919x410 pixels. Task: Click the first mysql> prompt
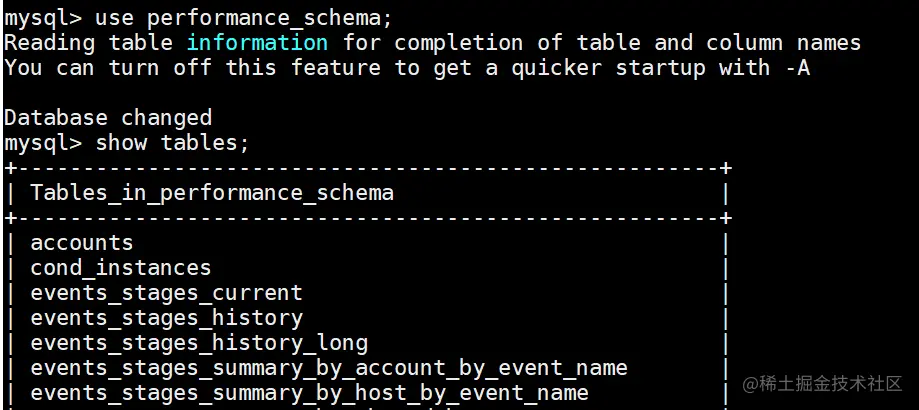click(x=43, y=19)
